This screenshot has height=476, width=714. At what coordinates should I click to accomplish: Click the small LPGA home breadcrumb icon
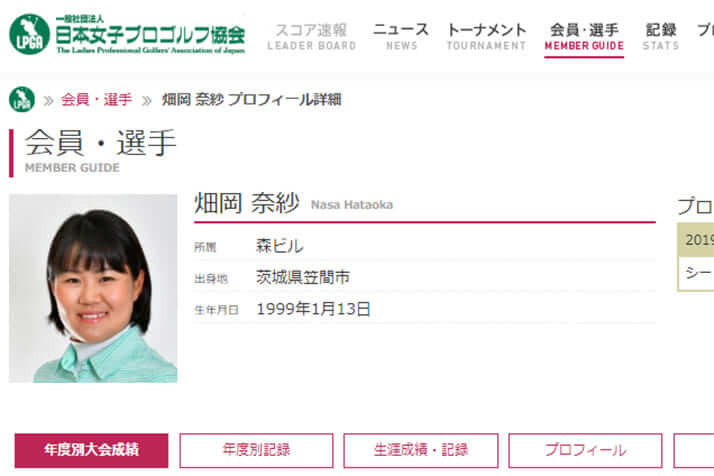point(22,99)
